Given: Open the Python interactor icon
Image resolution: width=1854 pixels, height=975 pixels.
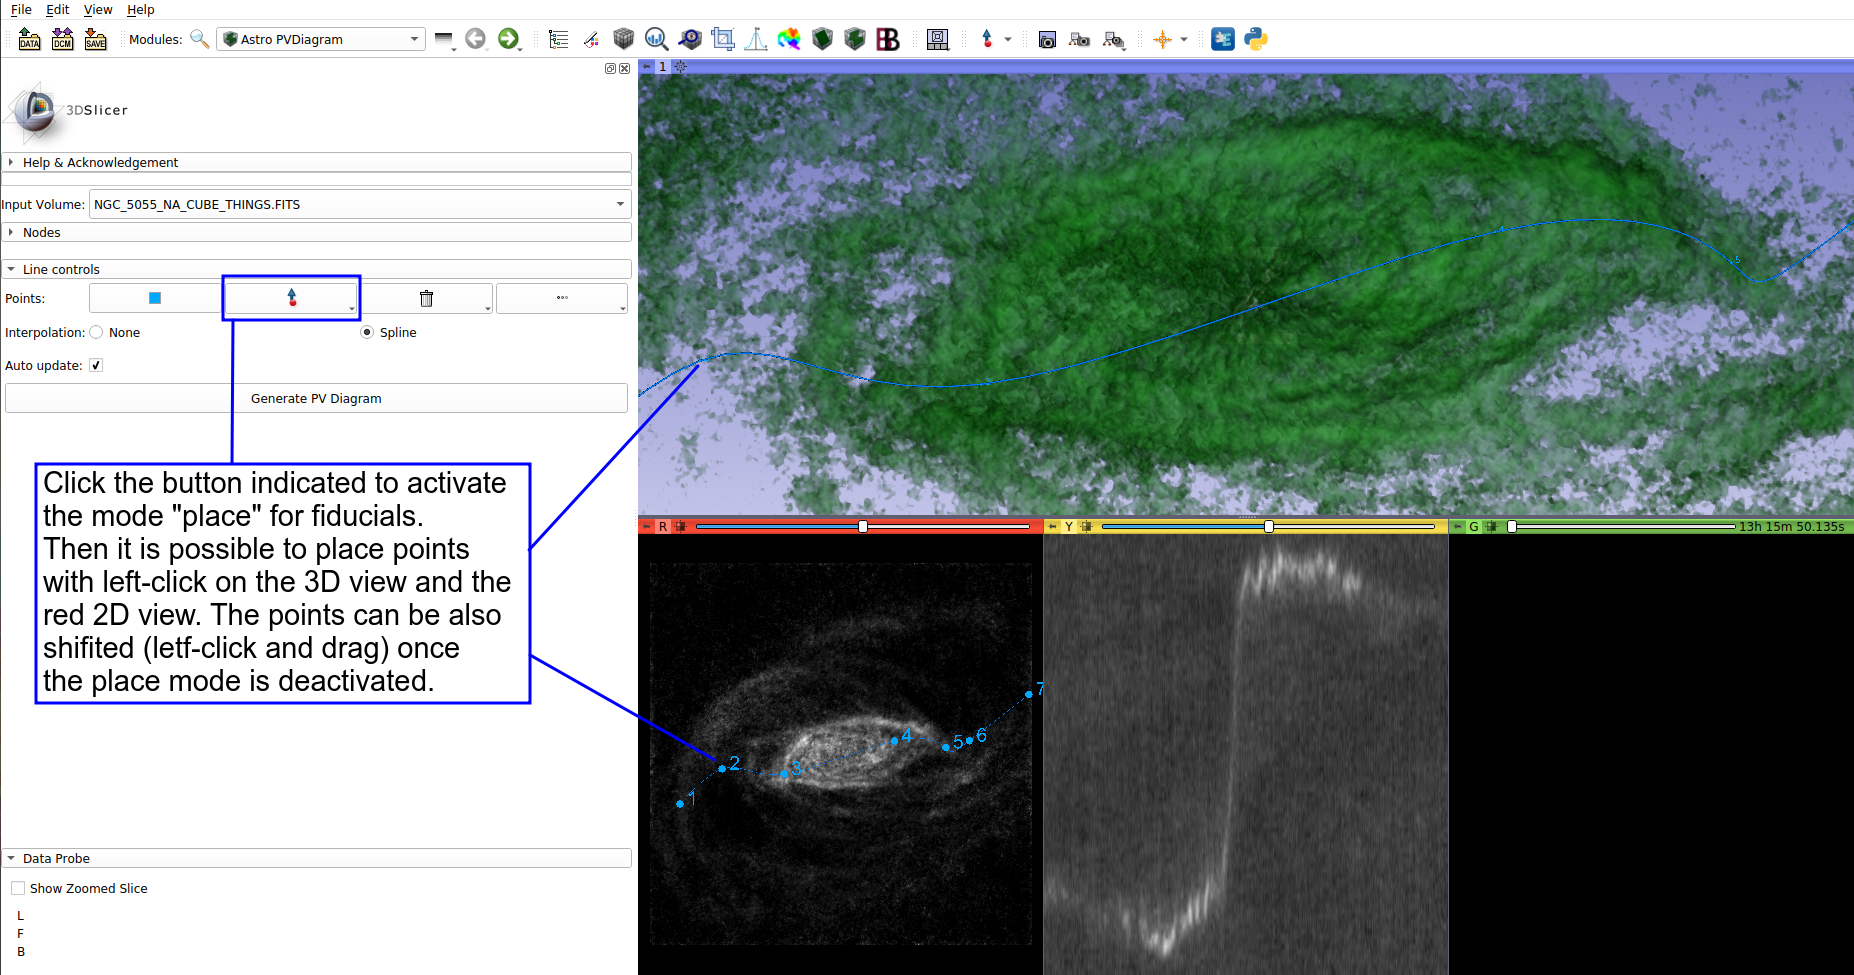Looking at the screenshot, I should pyautogui.click(x=1256, y=39).
